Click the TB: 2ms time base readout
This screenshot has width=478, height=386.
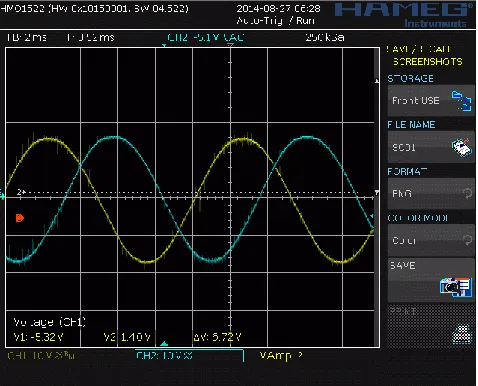(26, 37)
